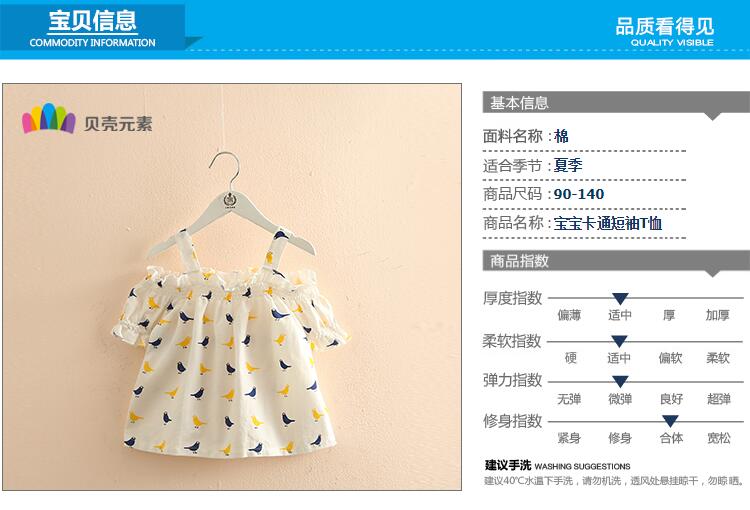750x510 pixels.
Task: Click the 贝壳元素 brand name text
Action: click(118, 124)
